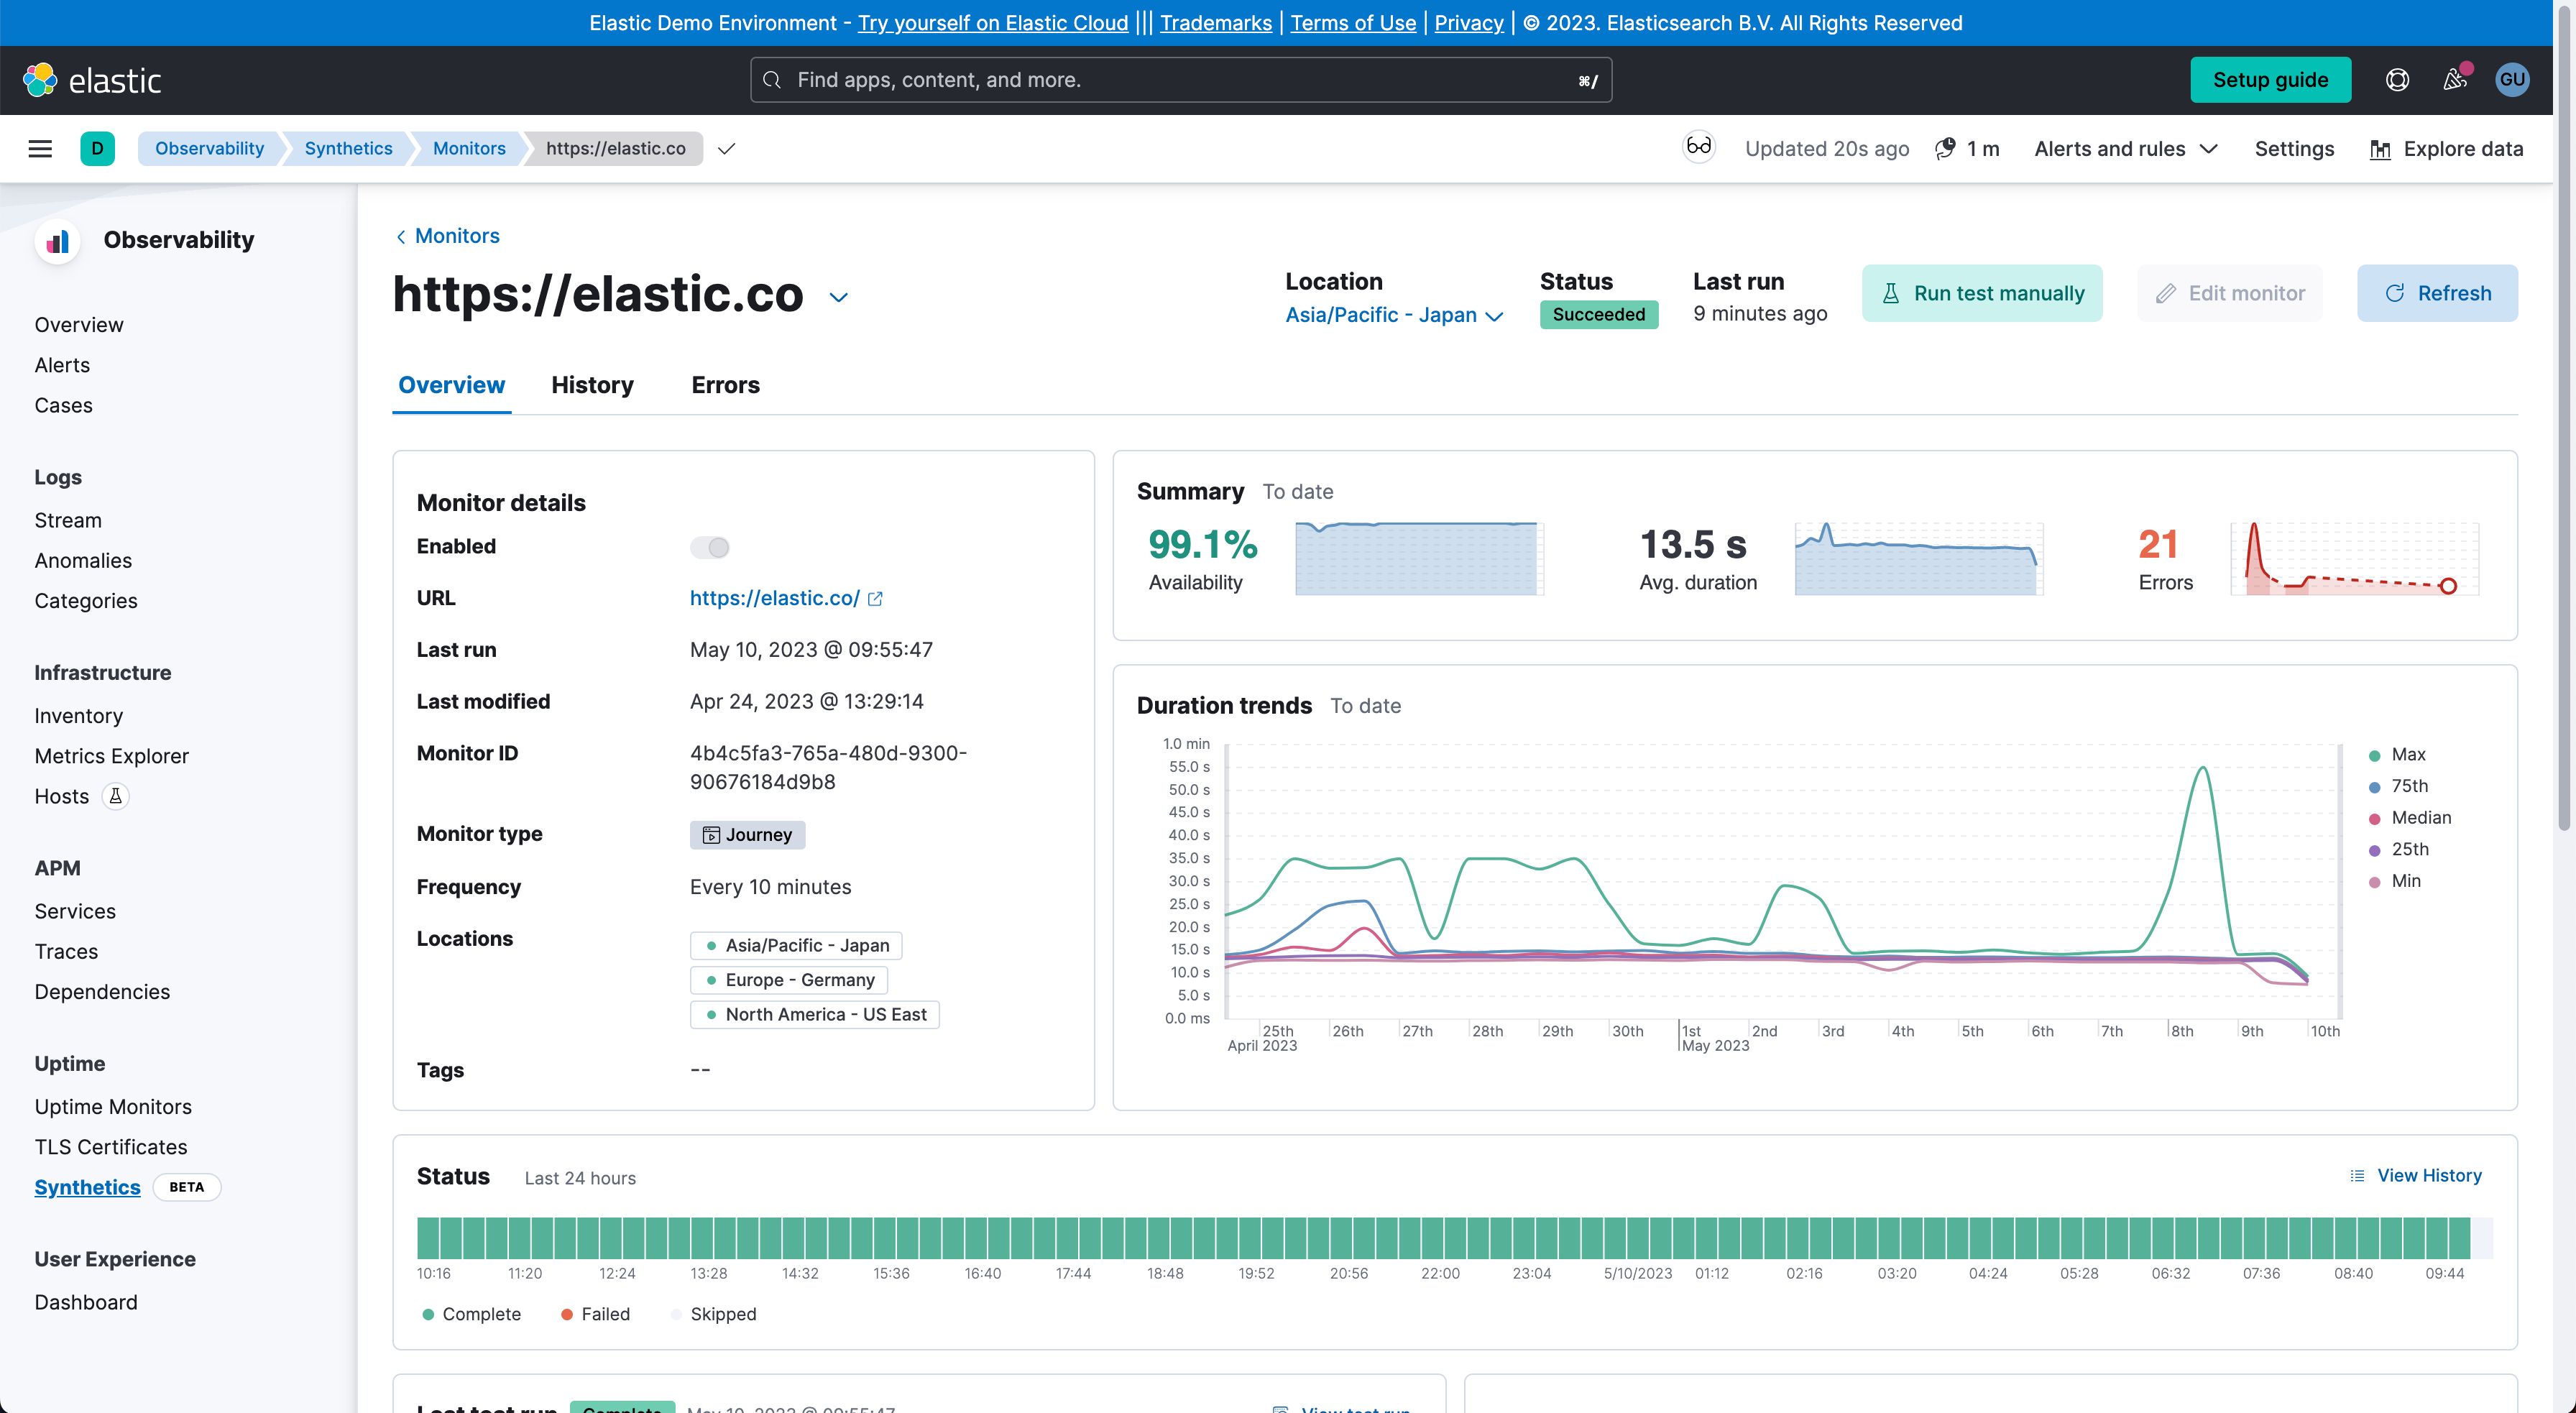This screenshot has height=1413, width=2576.
Task: Go to Observability breadcrumb
Action: click(x=209, y=149)
